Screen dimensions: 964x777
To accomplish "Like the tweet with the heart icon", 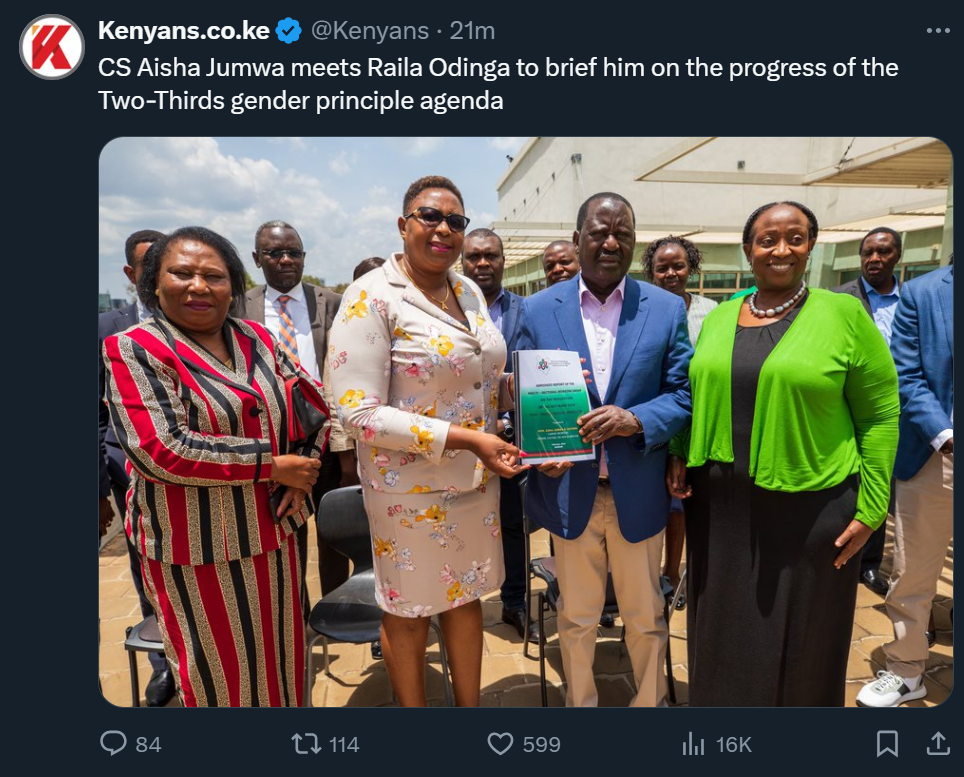I will [500, 744].
